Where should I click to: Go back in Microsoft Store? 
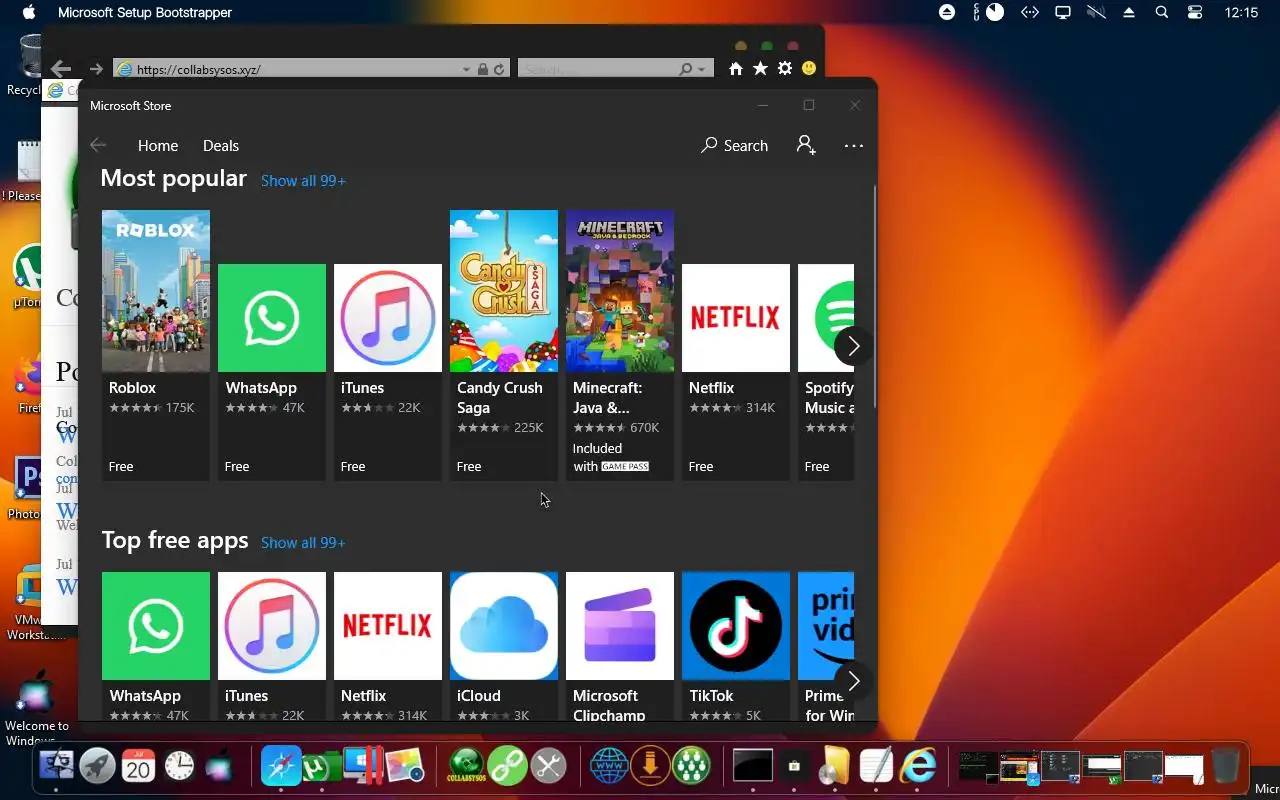(x=98, y=145)
